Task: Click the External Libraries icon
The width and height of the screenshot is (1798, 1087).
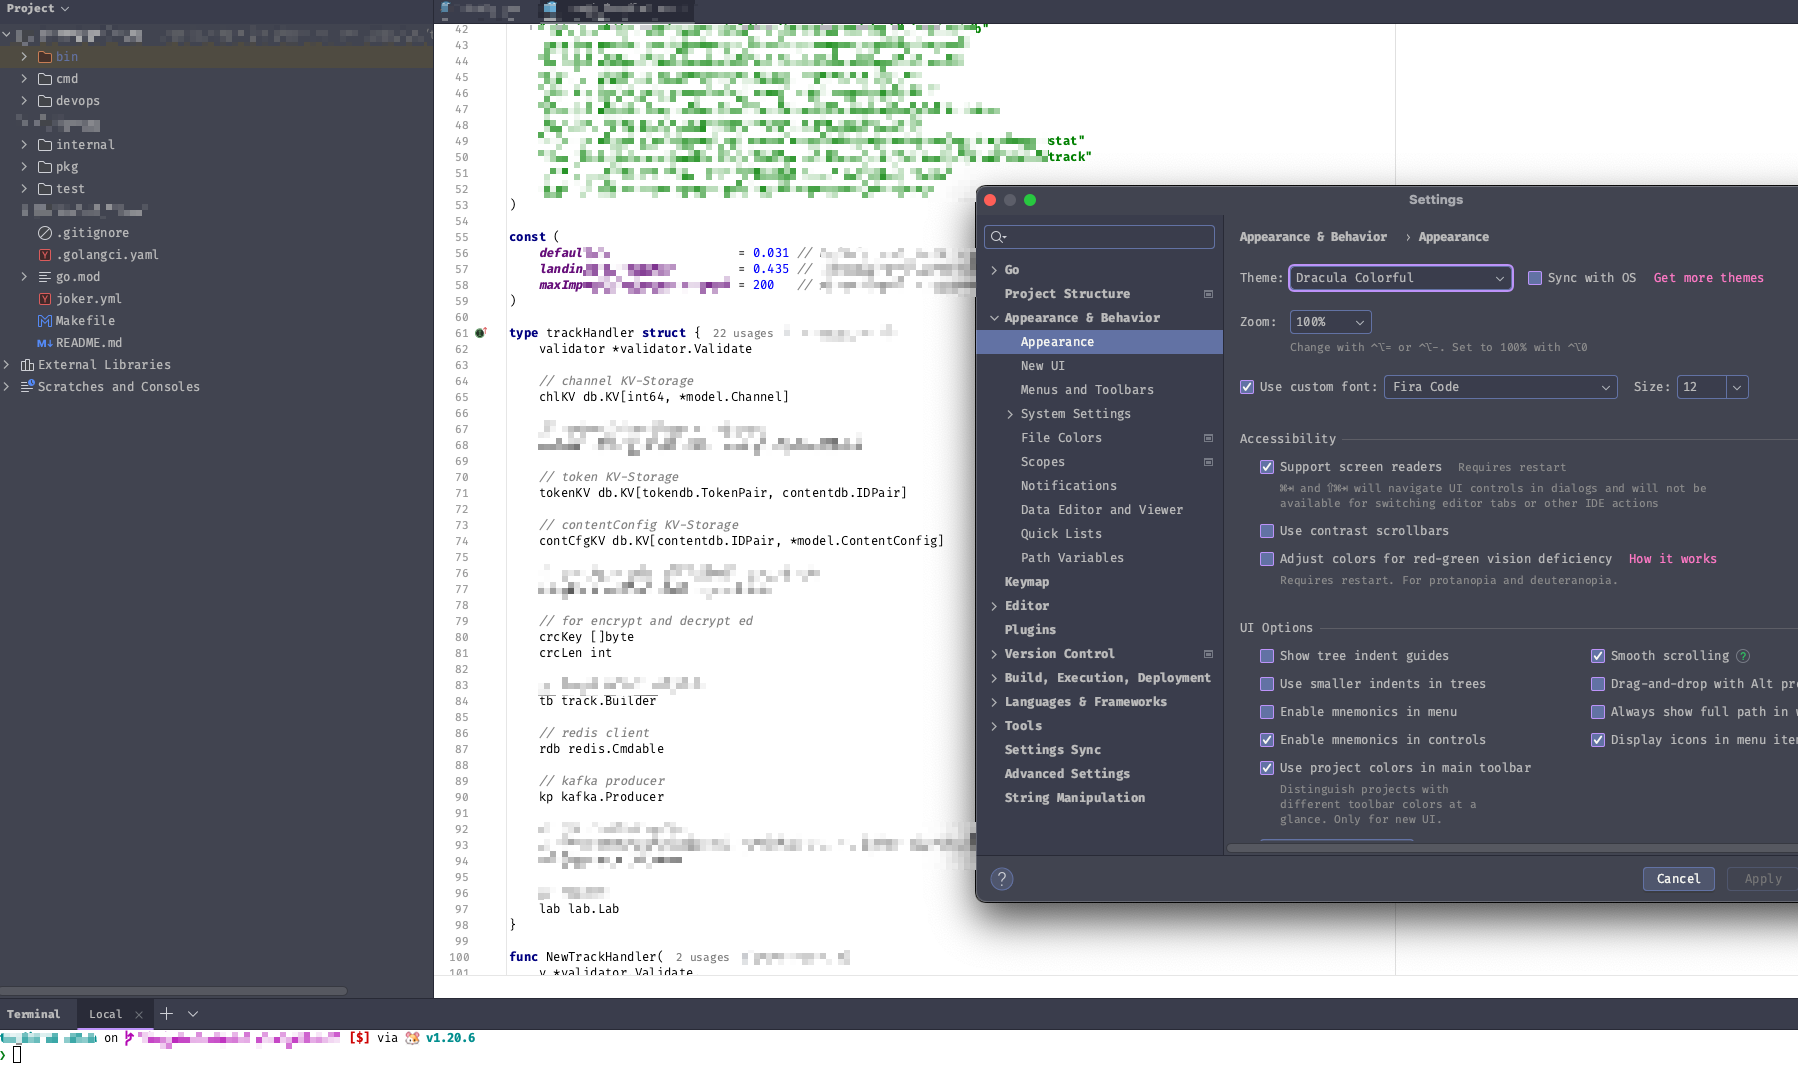Action: (27, 364)
